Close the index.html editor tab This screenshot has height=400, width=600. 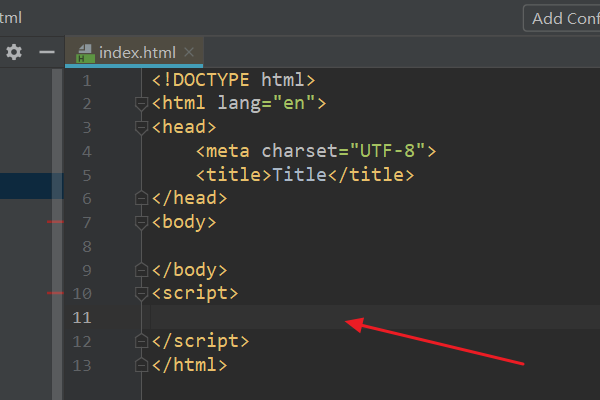tap(189, 52)
